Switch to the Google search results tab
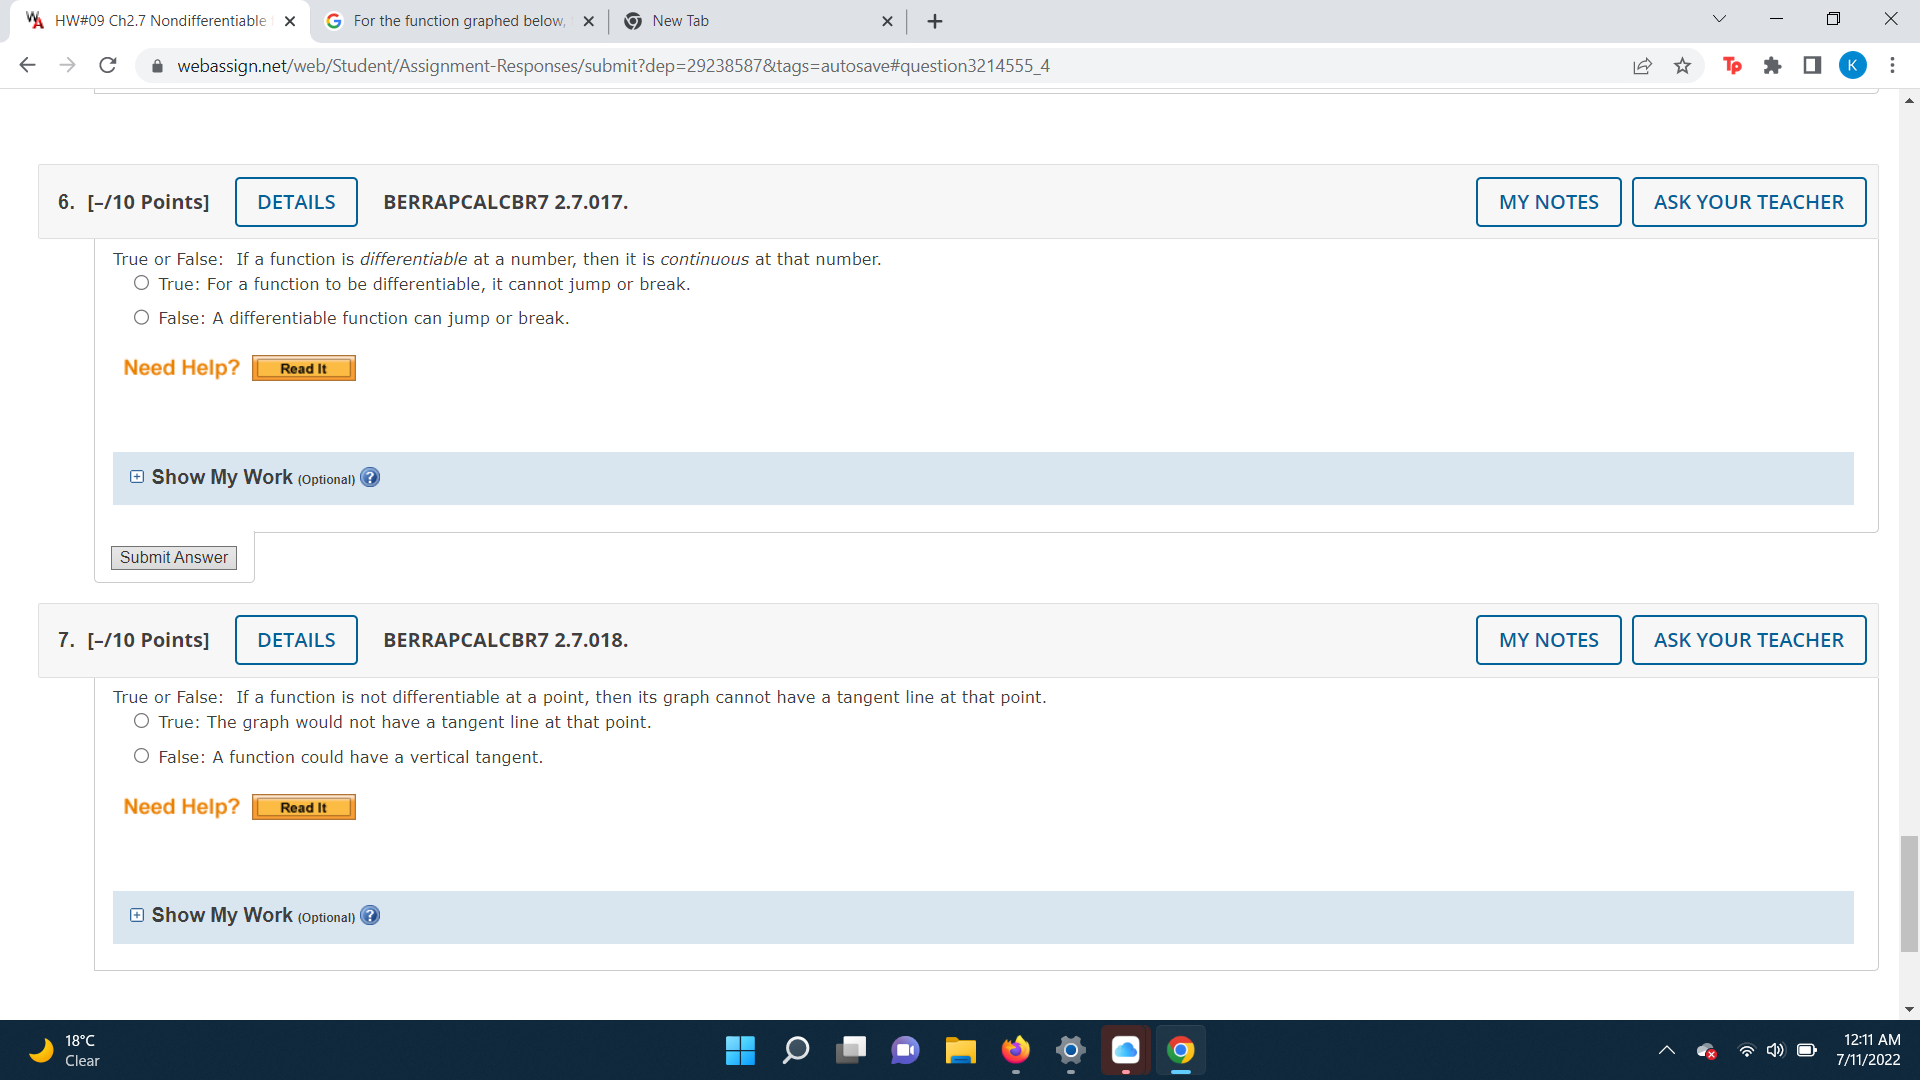 coord(458,21)
